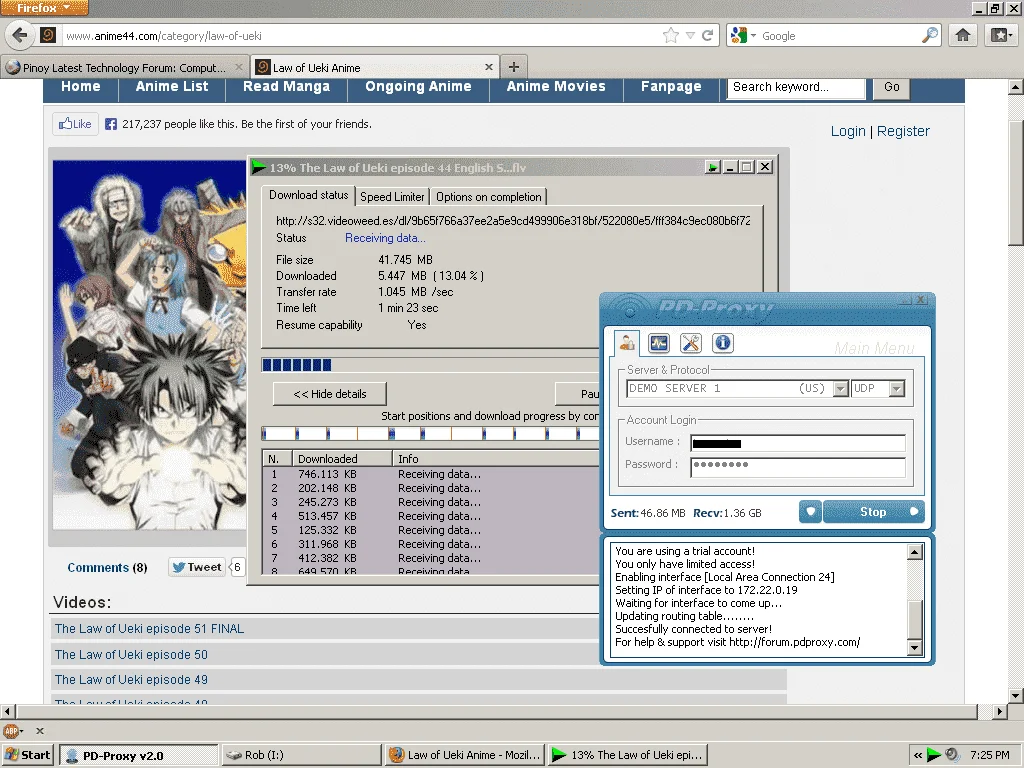Click the shield button beside Stop in PD-Proxy

coord(810,511)
